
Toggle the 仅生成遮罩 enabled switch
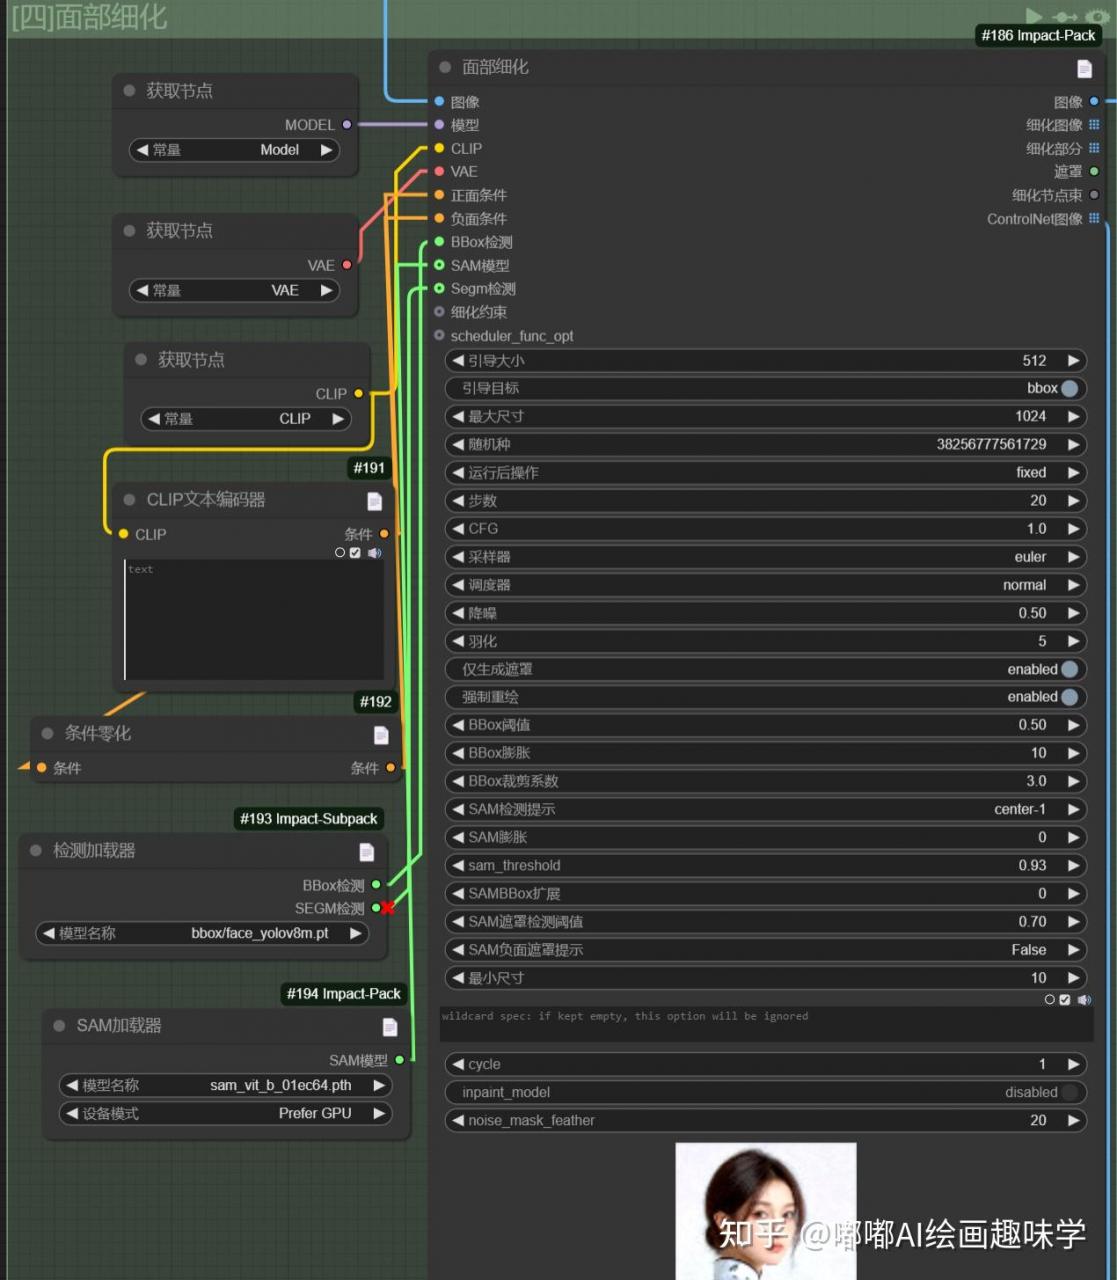click(1069, 669)
